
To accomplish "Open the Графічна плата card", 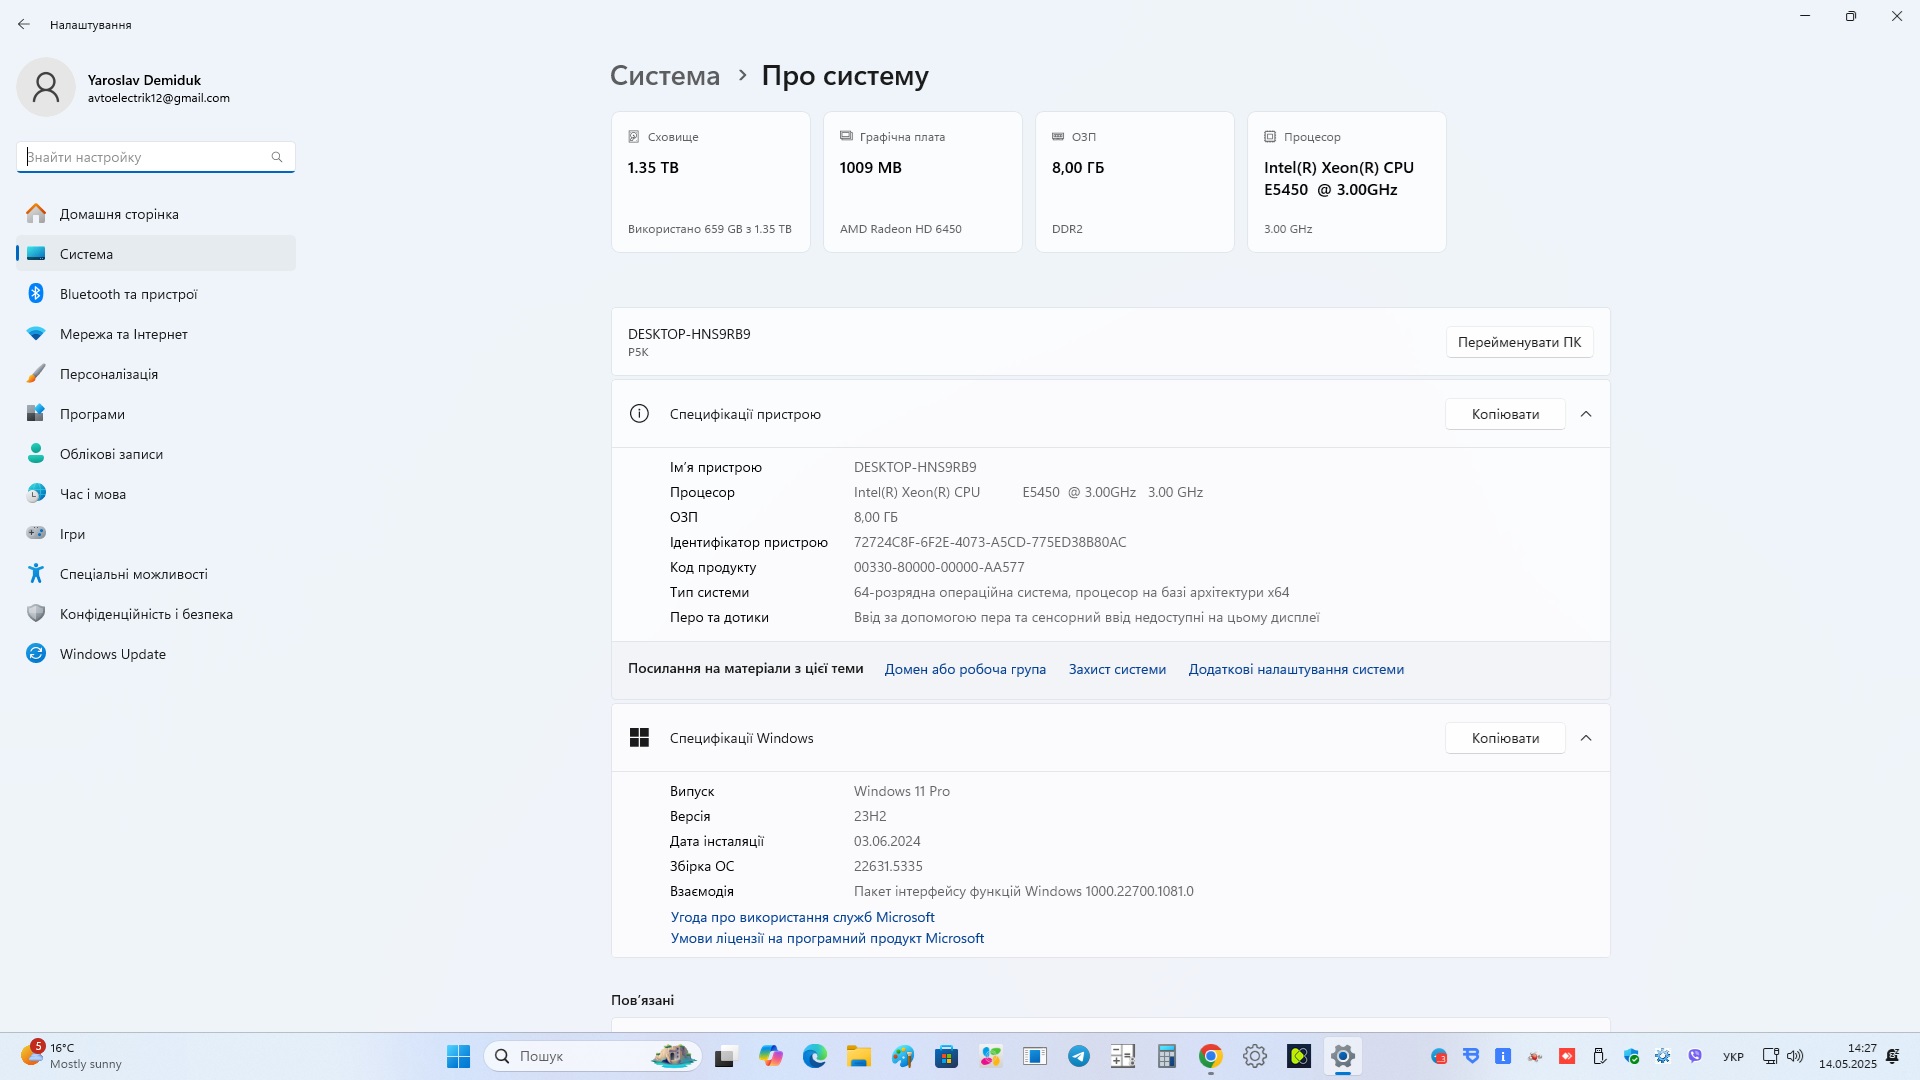I will coord(923,182).
